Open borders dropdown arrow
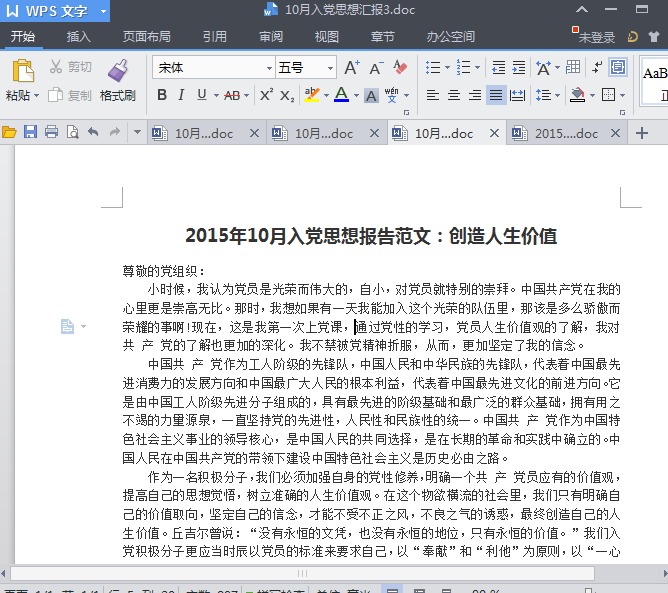Screen dimensions: 668x593 tap(622, 95)
